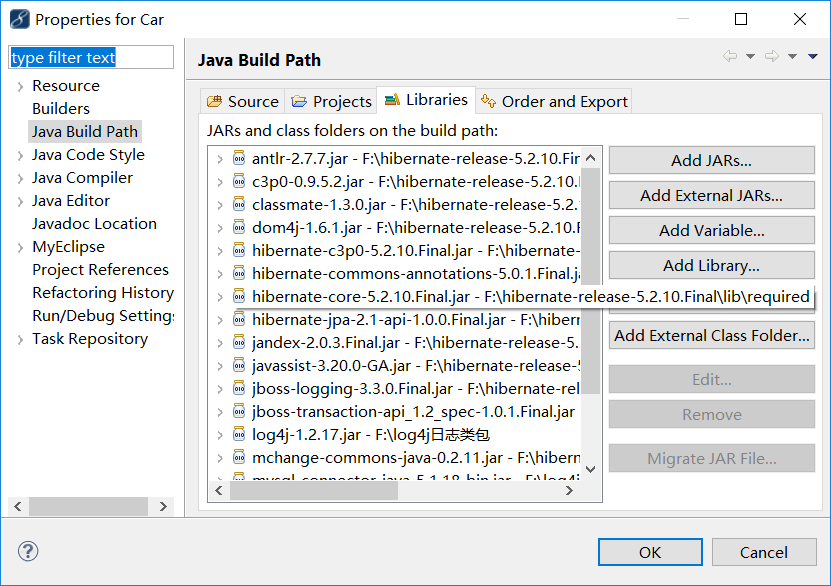Viewport: 831px width, 586px height.
Task: Click the JAR list scroll right arrow
Action: click(569, 491)
